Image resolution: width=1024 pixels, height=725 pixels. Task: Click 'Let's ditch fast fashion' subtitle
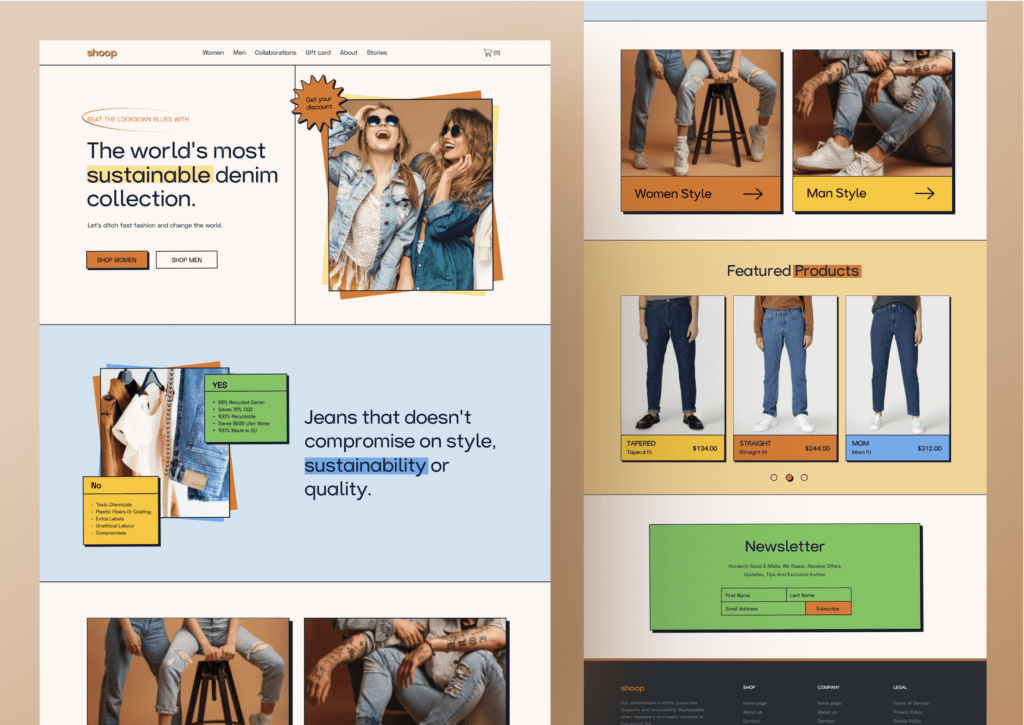click(155, 225)
